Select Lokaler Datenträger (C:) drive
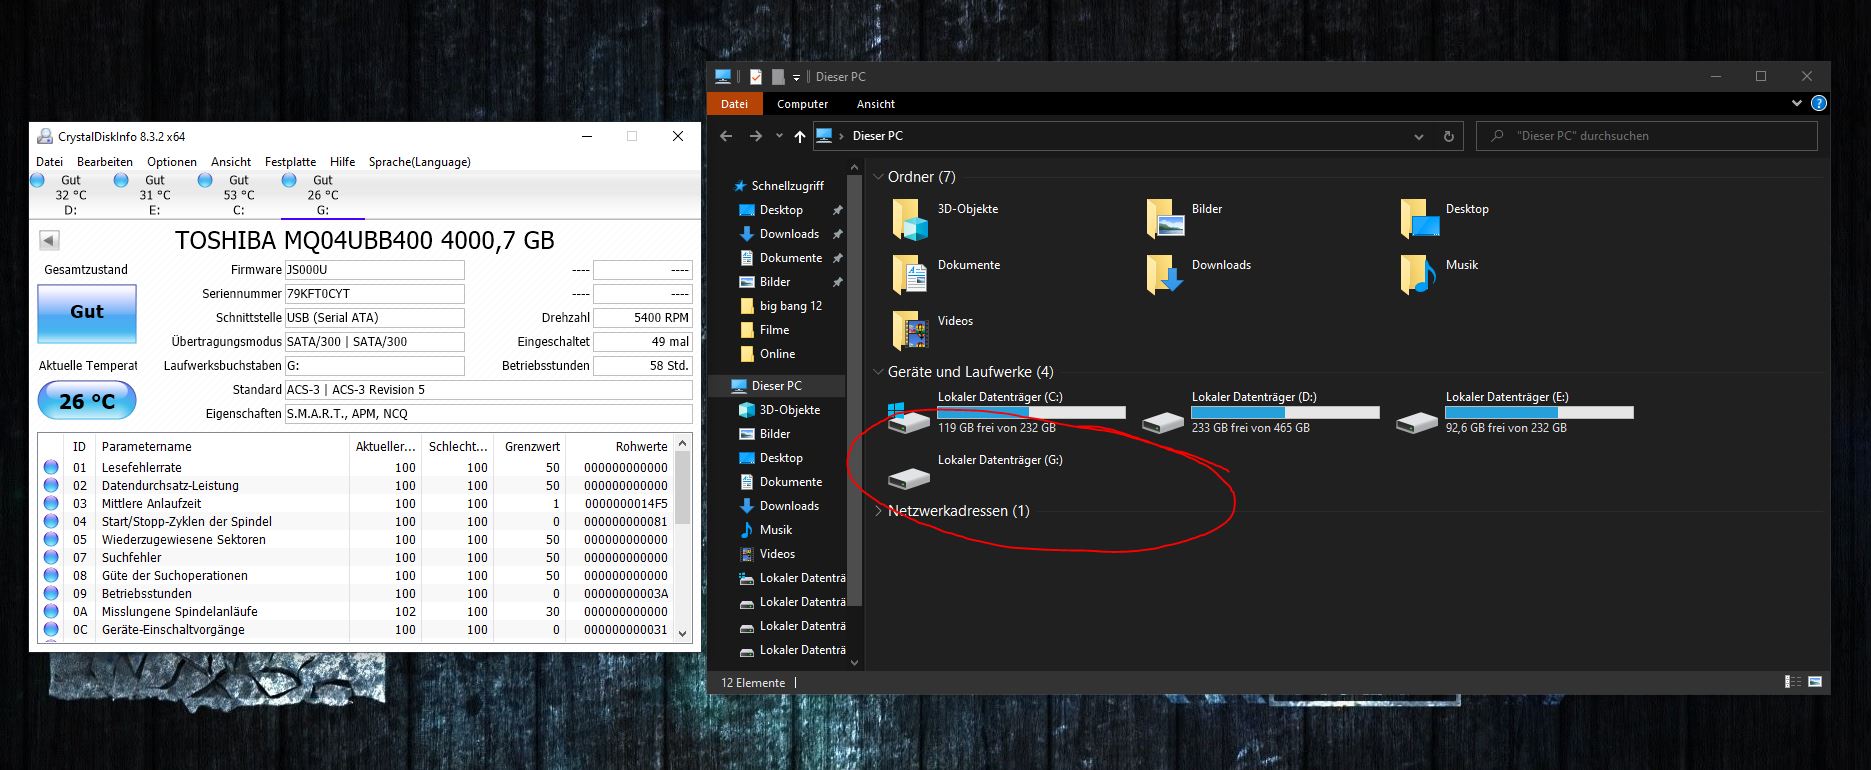The height and width of the screenshot is (770, 1871). coord(1006,412)
